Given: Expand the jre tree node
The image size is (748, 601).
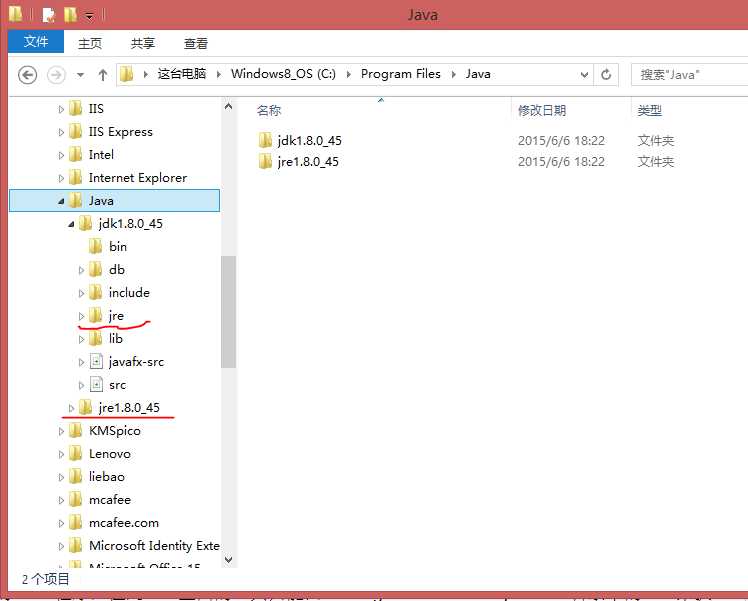Looking at the screenshot, I should pos(81,316).
